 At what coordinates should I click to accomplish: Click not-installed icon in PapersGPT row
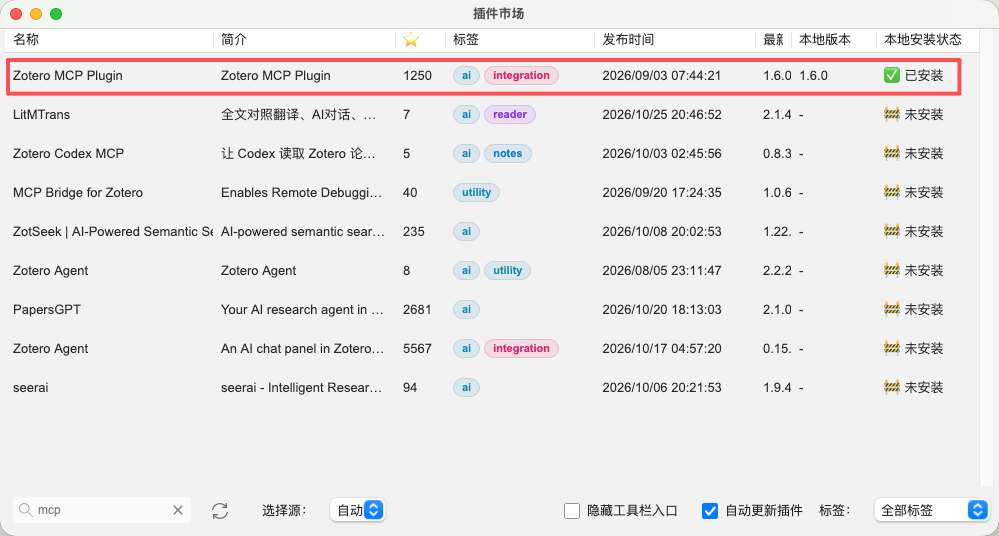point(891,309)
